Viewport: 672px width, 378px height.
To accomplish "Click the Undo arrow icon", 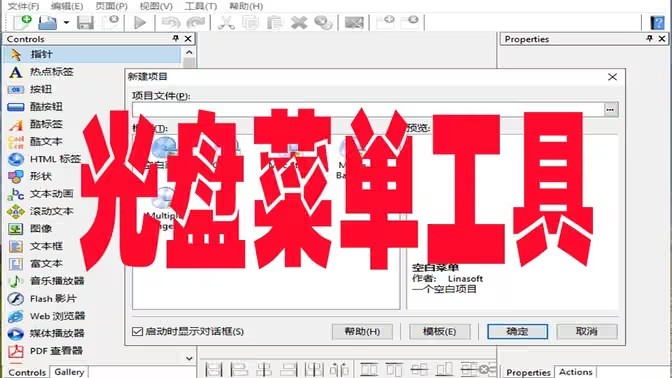I will [171, 22].
